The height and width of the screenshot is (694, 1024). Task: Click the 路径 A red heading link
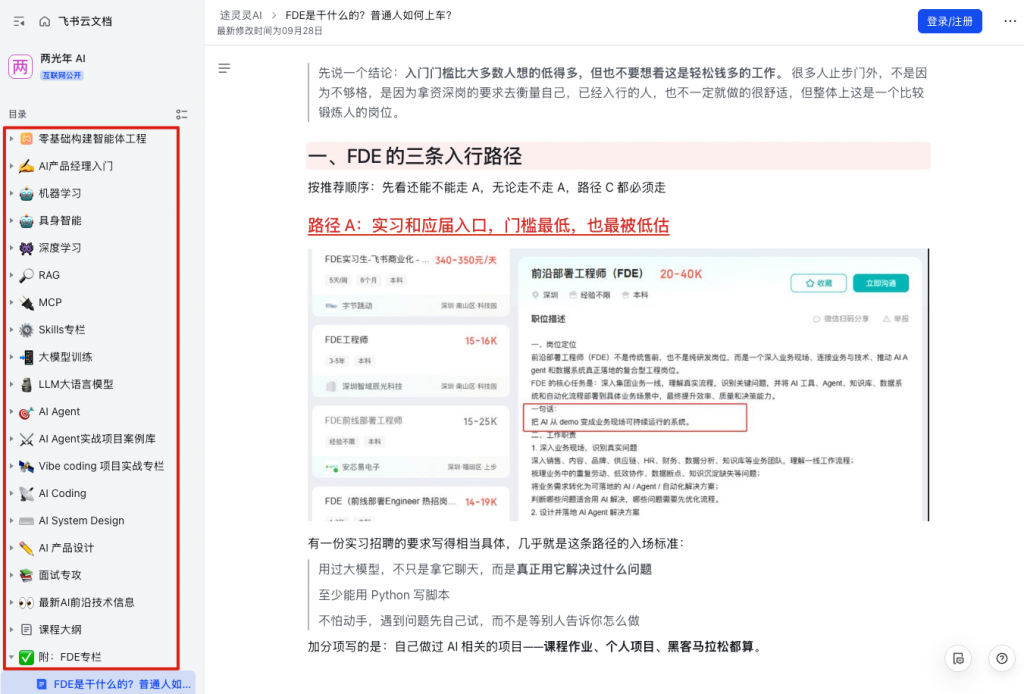click(488, 226)
